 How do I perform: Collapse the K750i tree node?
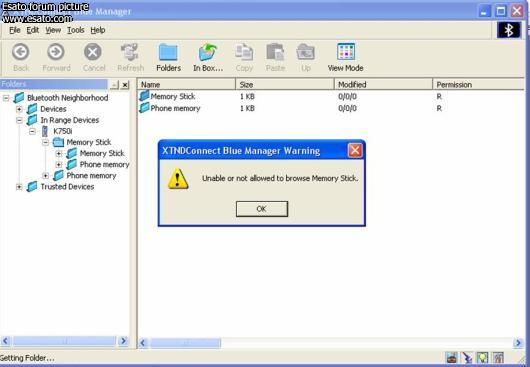(x=32, y=131)
